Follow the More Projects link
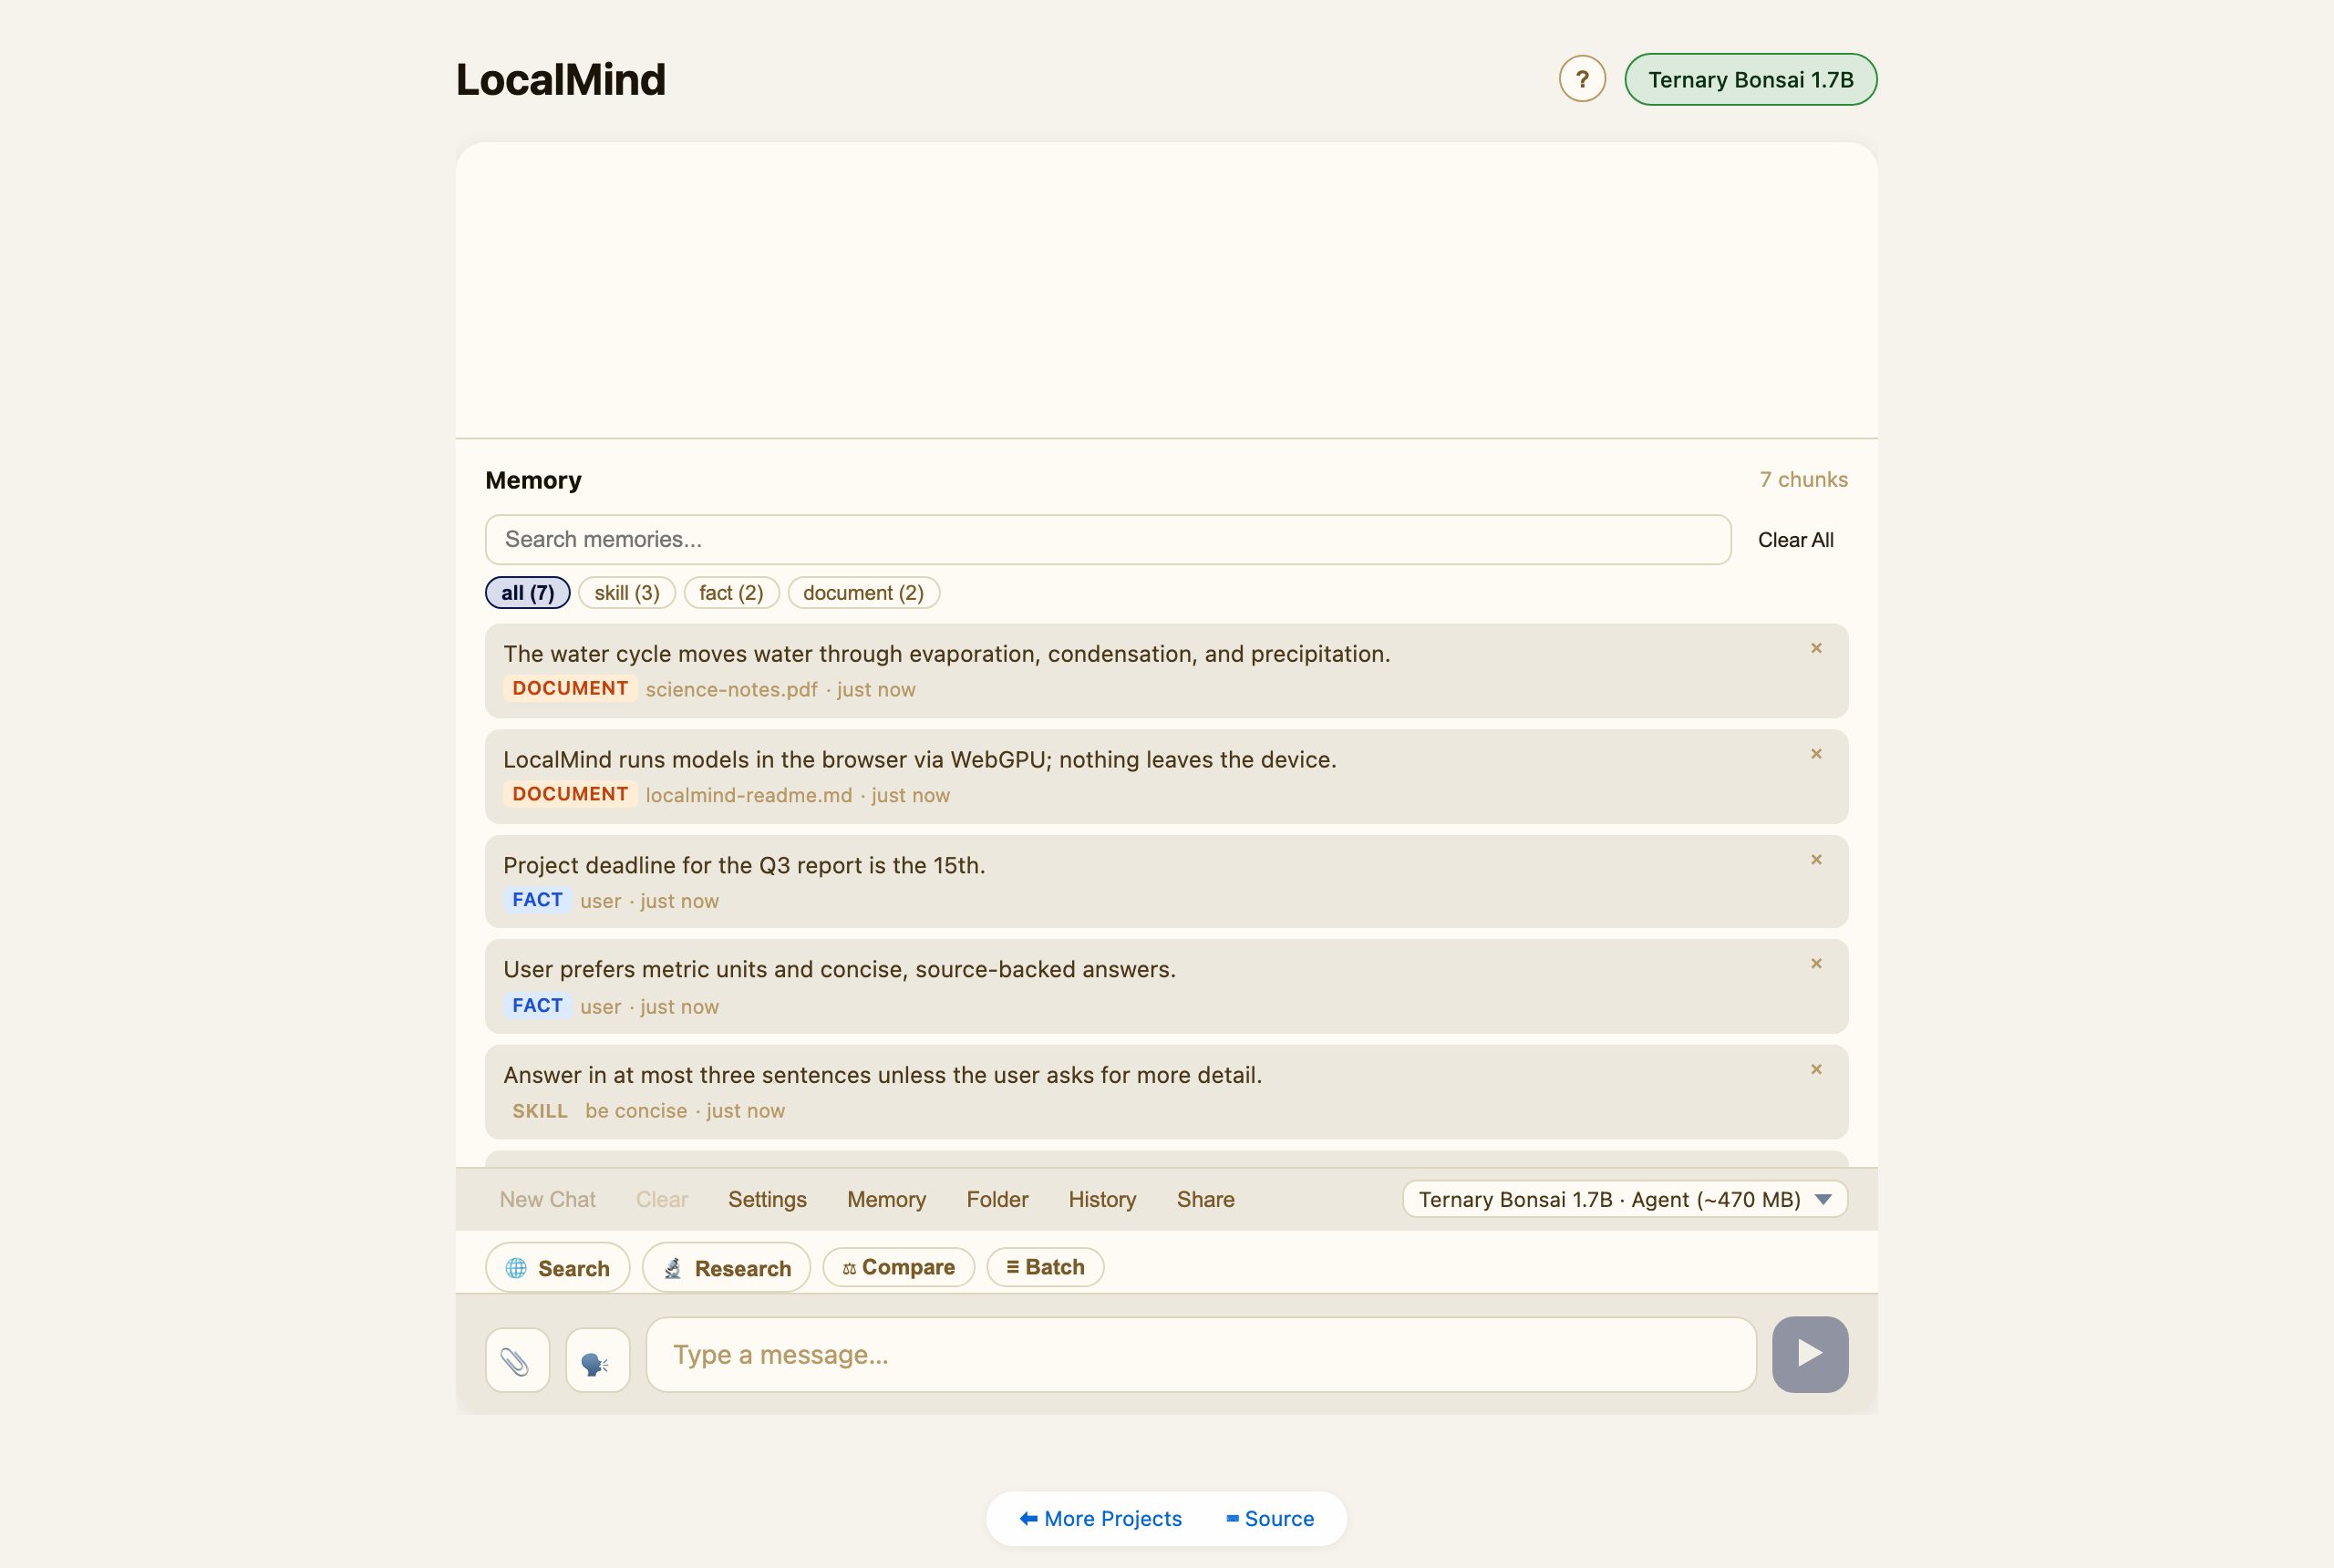Viewport: 2334px width, 1568px height. tap(1100, 1518)
